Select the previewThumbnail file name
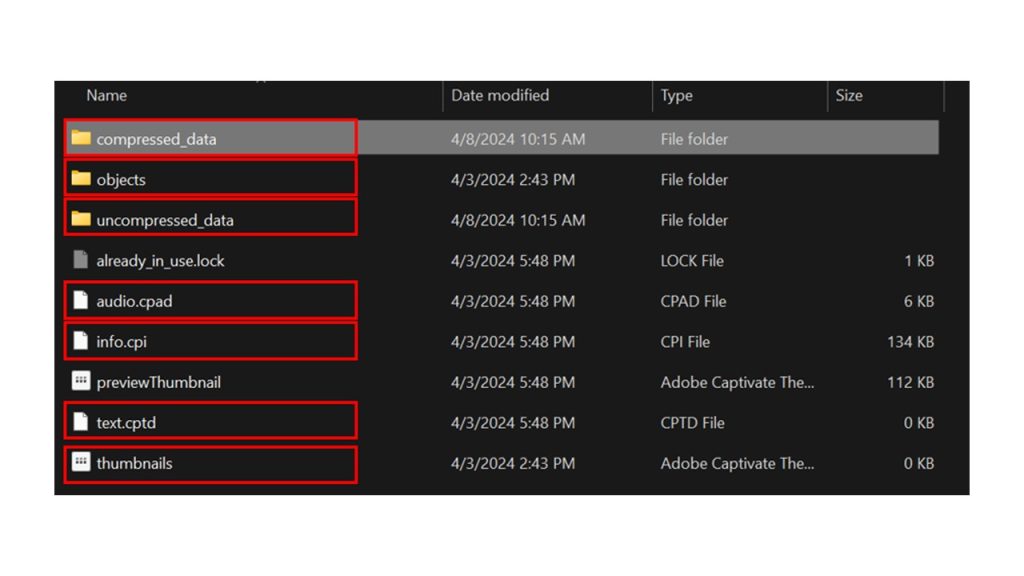The image size is (1024, 576). [x=158, y=382]
